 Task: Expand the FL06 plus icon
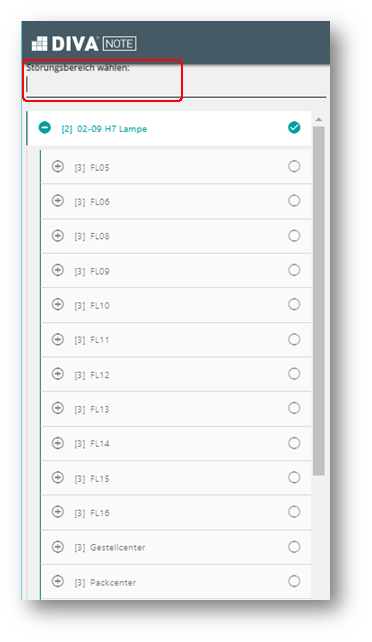click(x=58, y=201)
